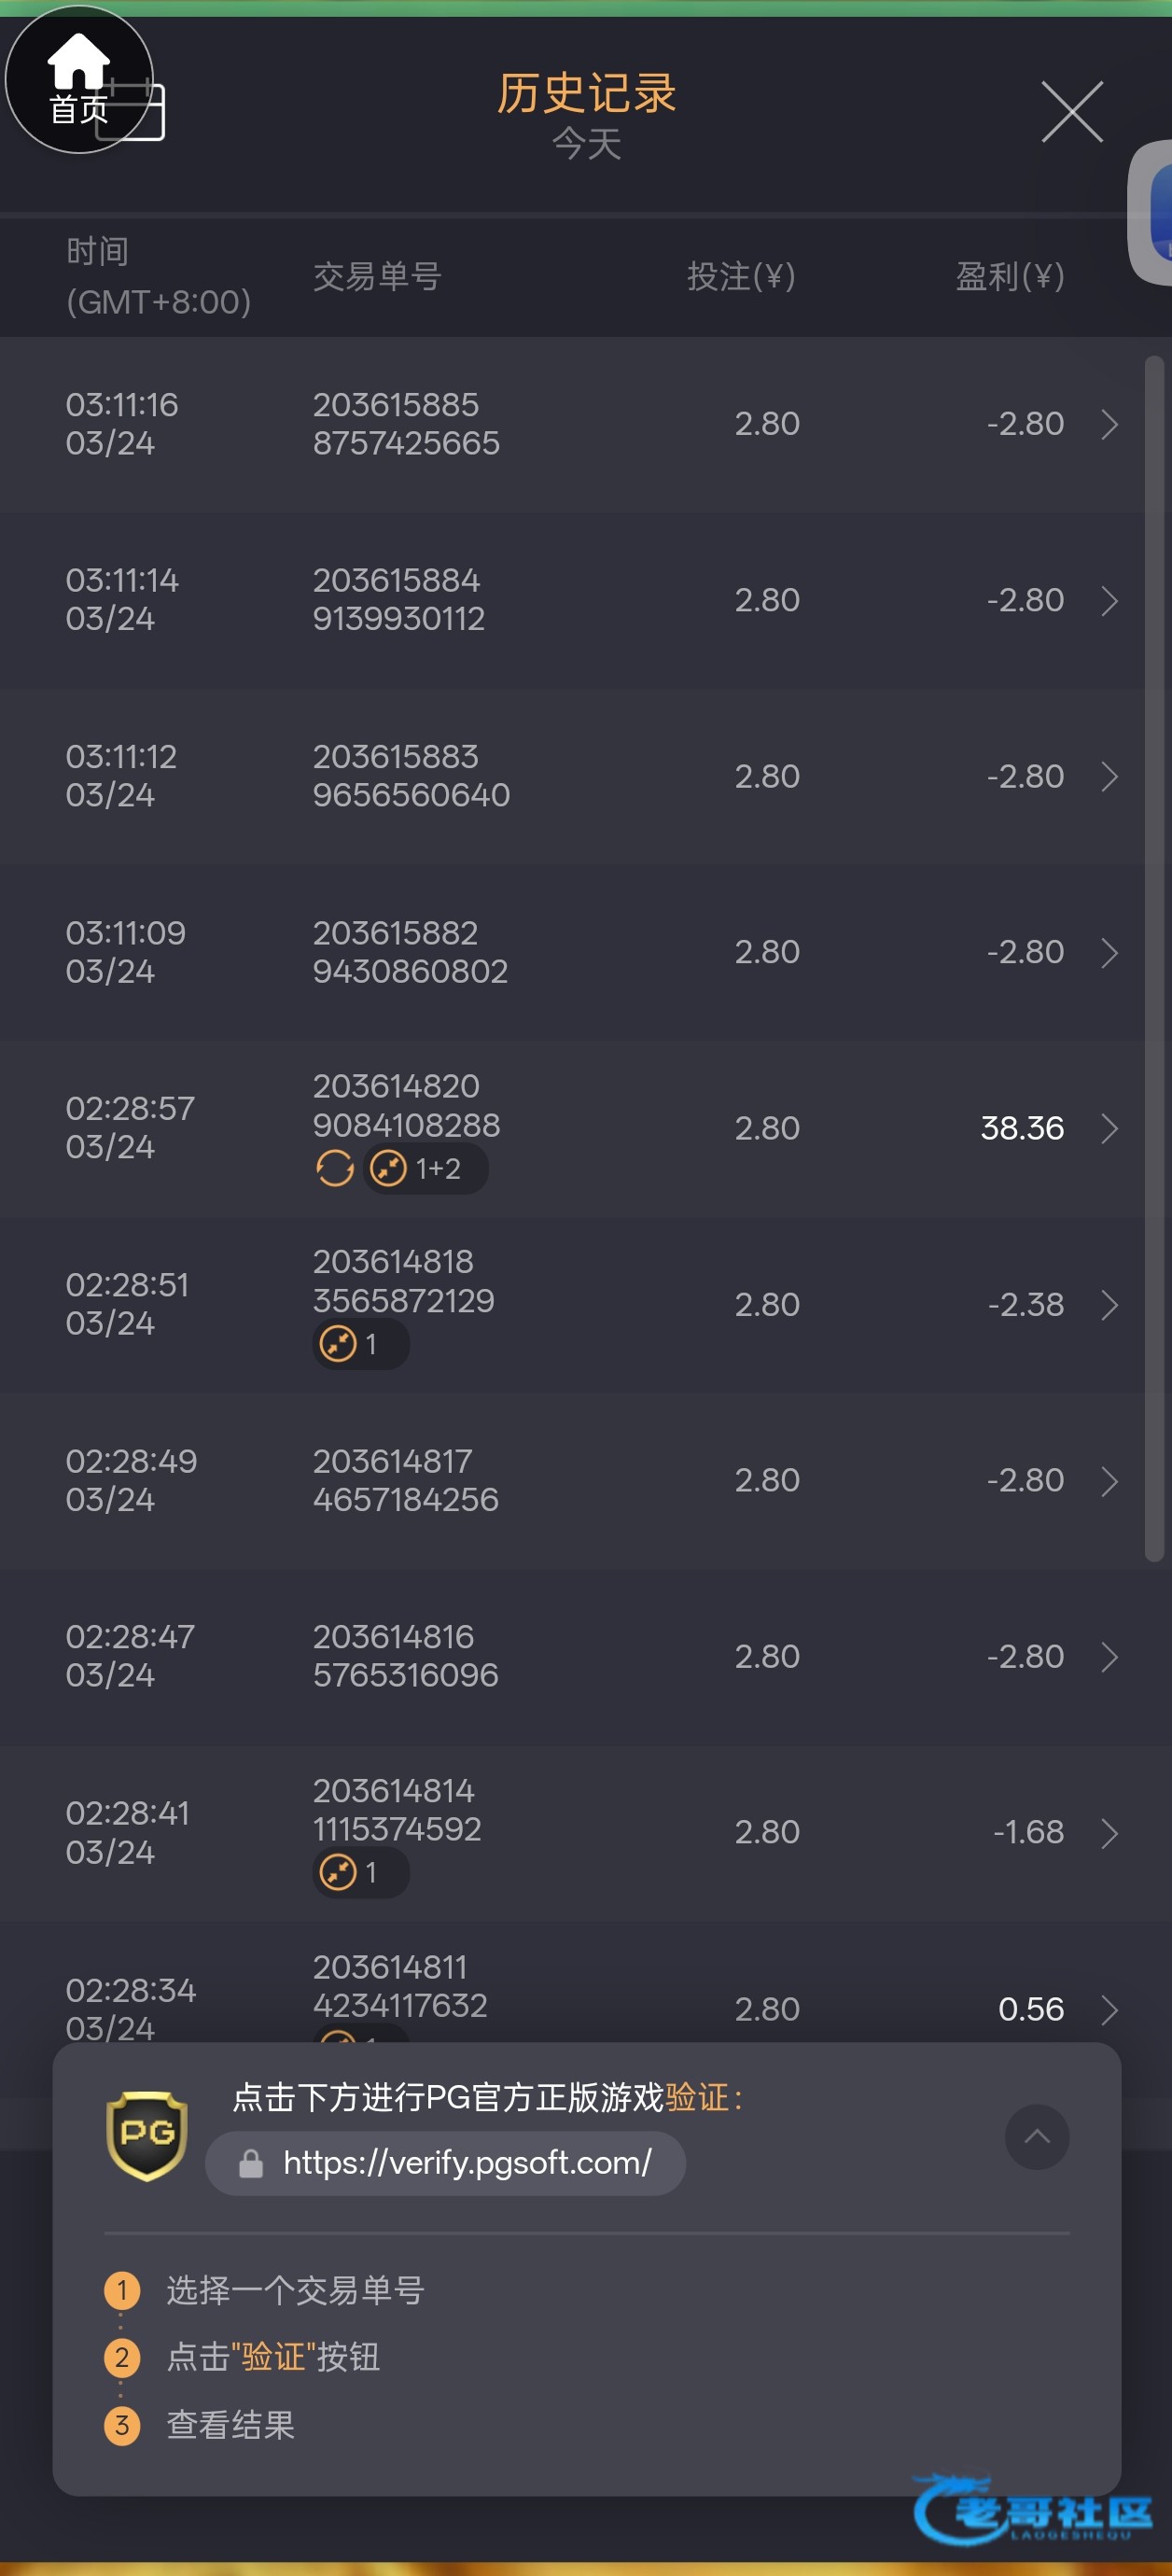Open the verify.pgsoft.com link

(466, 2164)
